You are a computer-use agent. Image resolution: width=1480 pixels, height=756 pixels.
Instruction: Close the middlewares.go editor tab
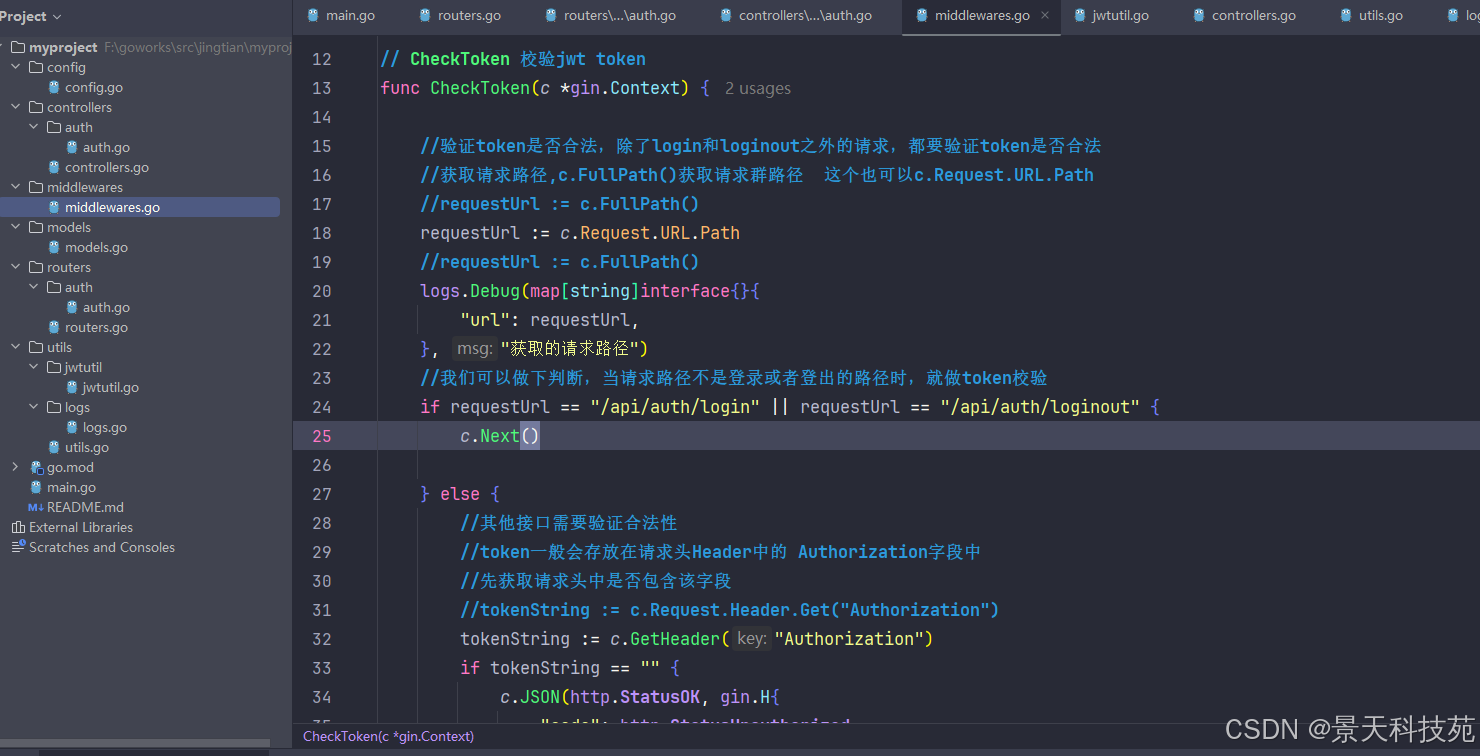(1045, 15)
